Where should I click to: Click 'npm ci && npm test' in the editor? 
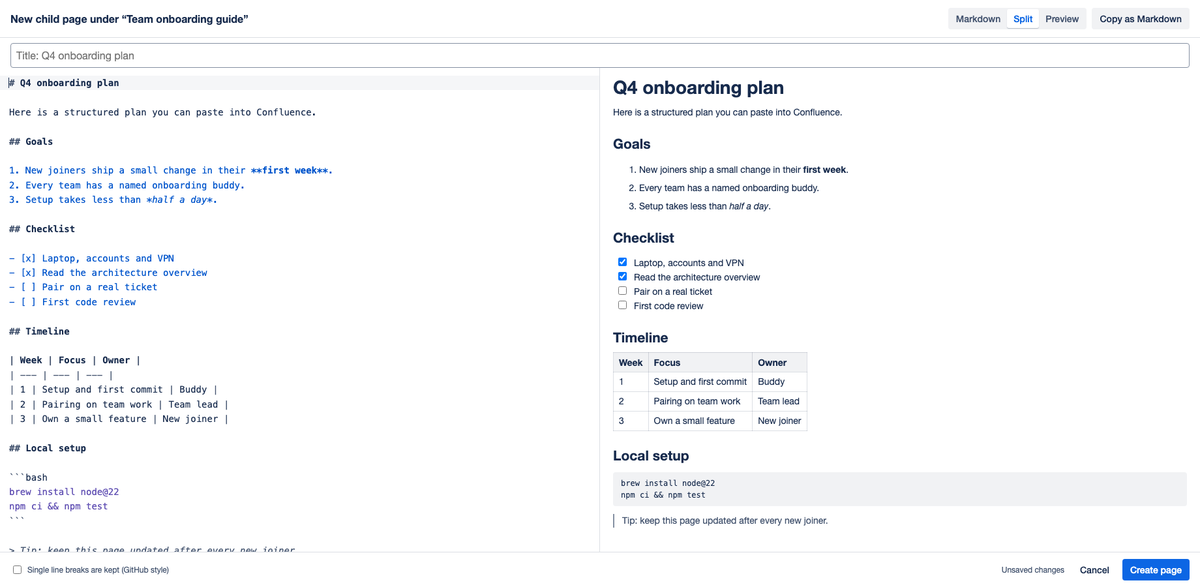pyautogui.click(x=58, y=506)
